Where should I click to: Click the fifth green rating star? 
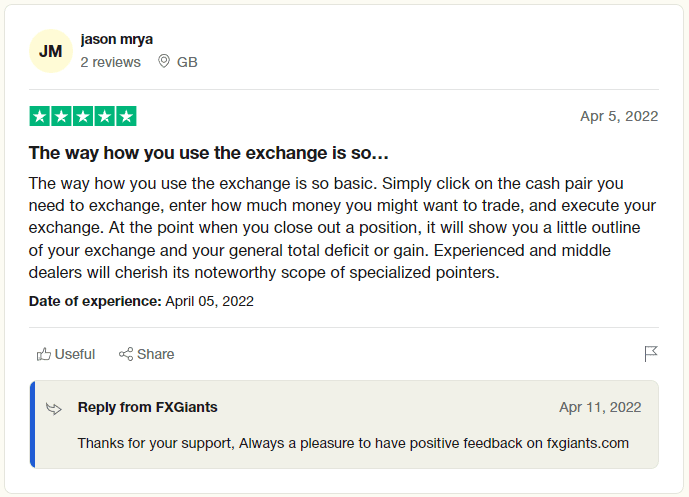(126, 116)
